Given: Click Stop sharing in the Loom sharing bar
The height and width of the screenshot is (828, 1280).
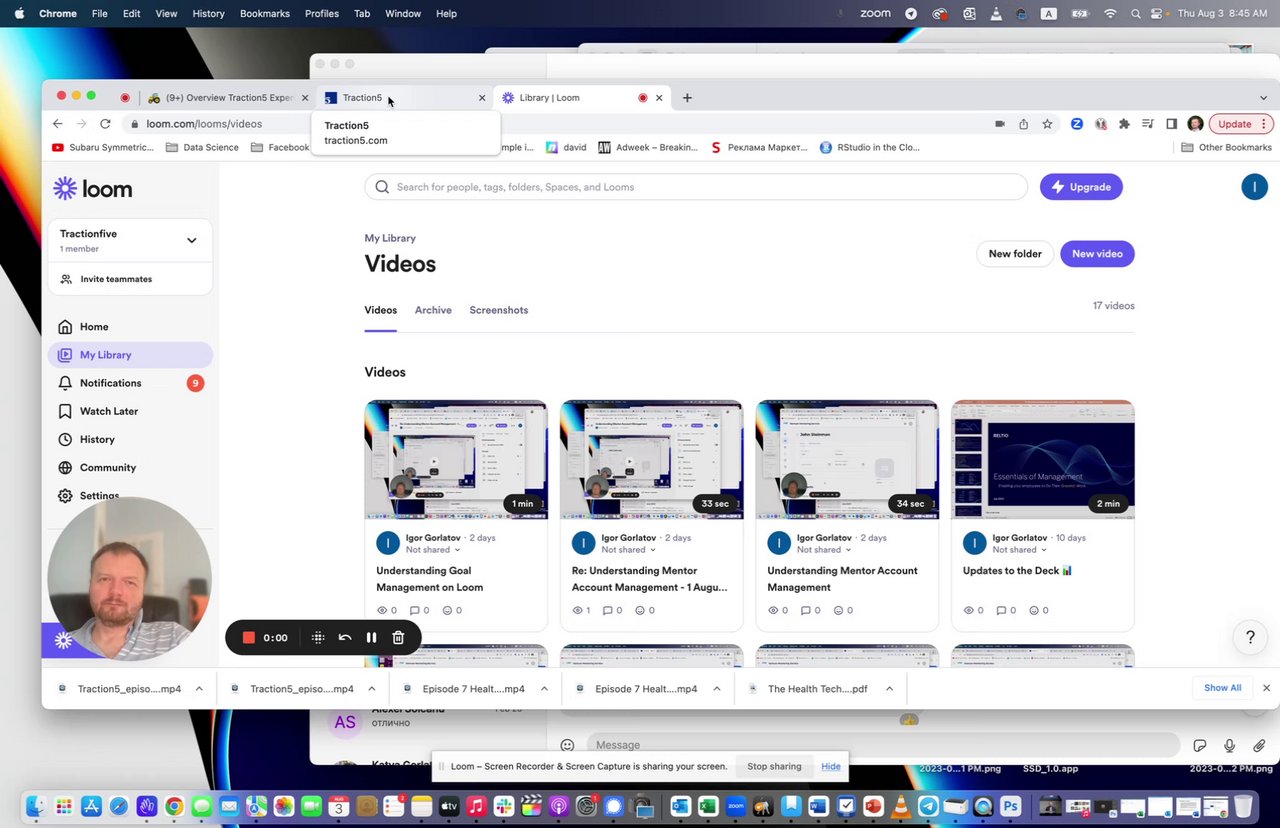Looking at the screenshot, I should 774,767.
